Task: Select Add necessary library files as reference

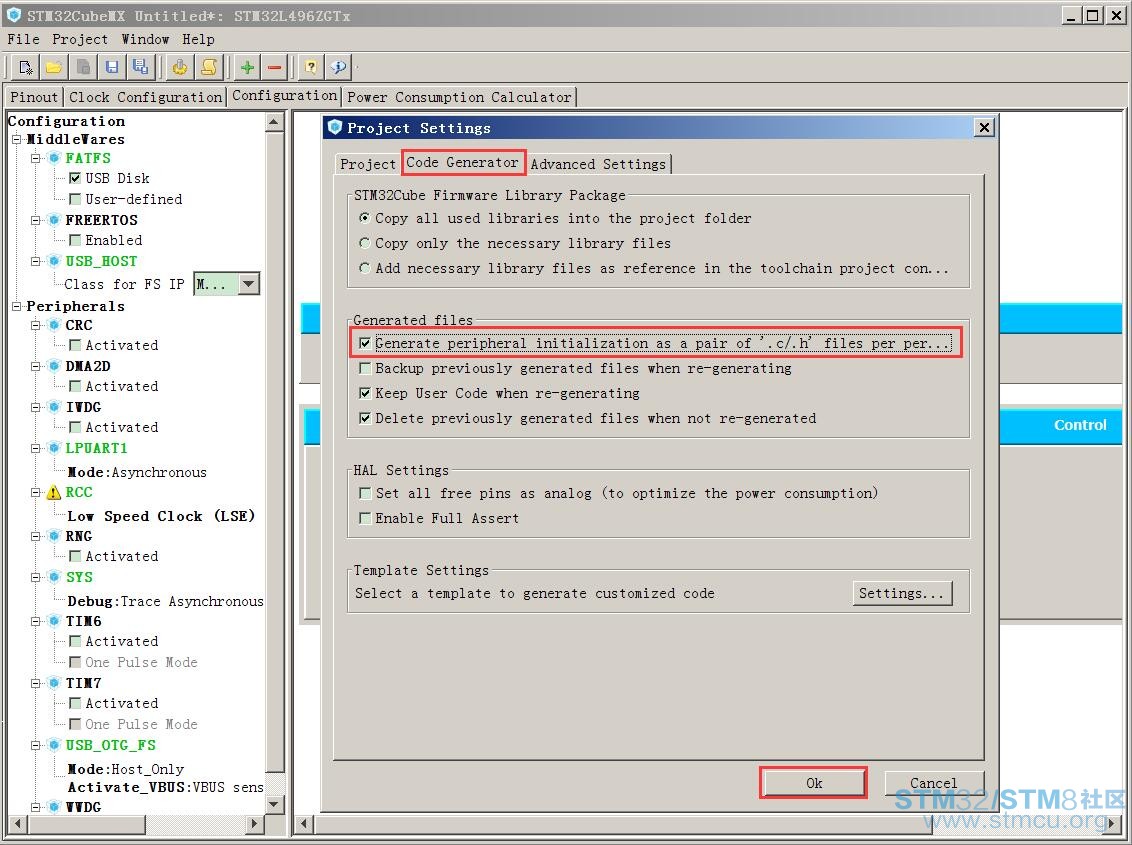Action: coord(365,269)
